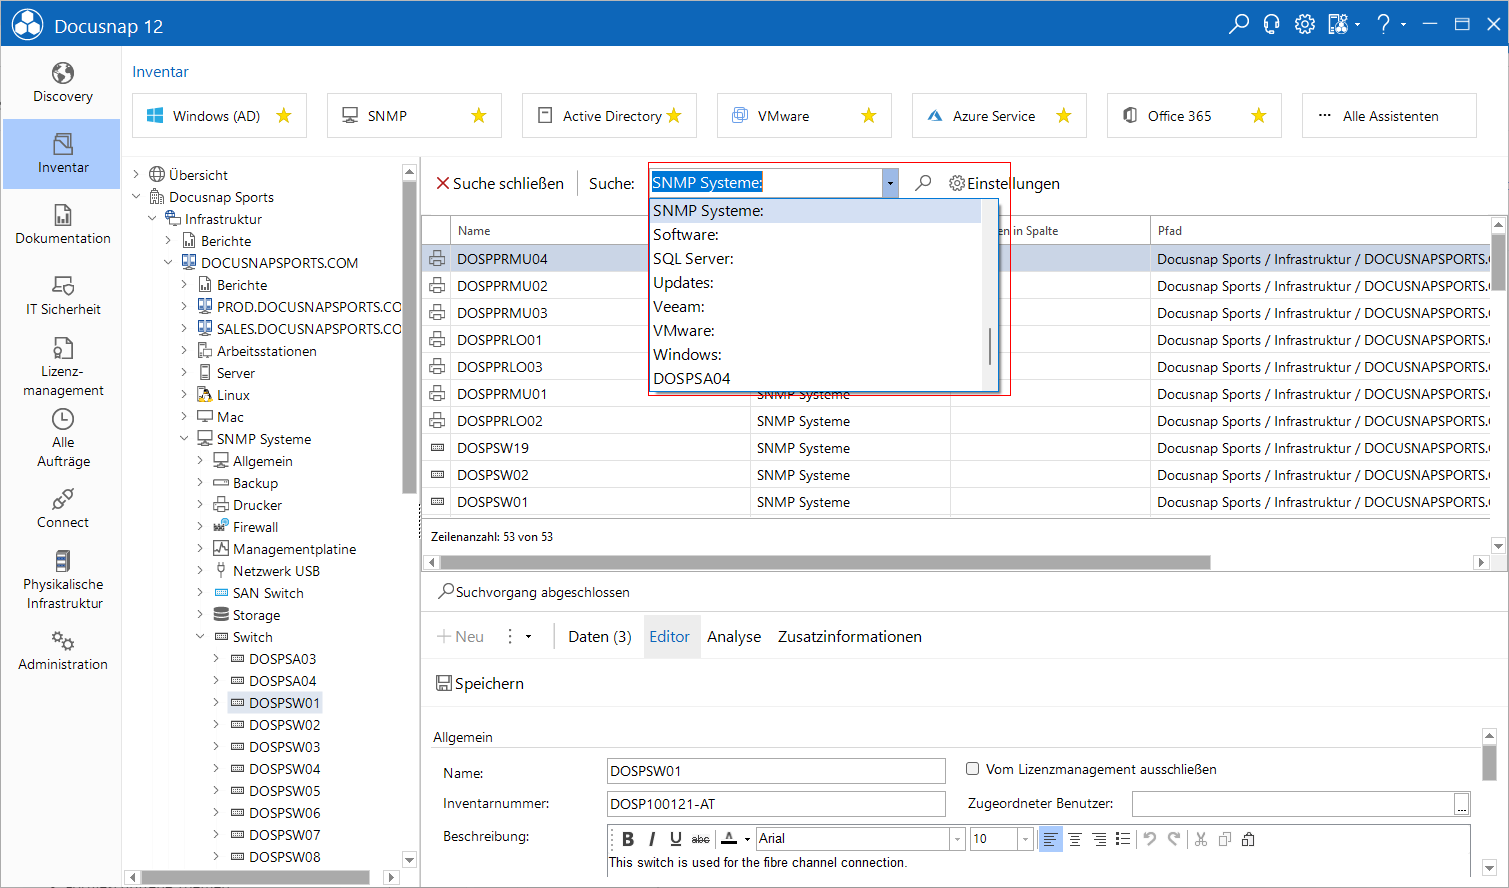Toggle bold formatting in the Beschreibung editor
This screenshot has height=888, width=1509.
(628, 839)
